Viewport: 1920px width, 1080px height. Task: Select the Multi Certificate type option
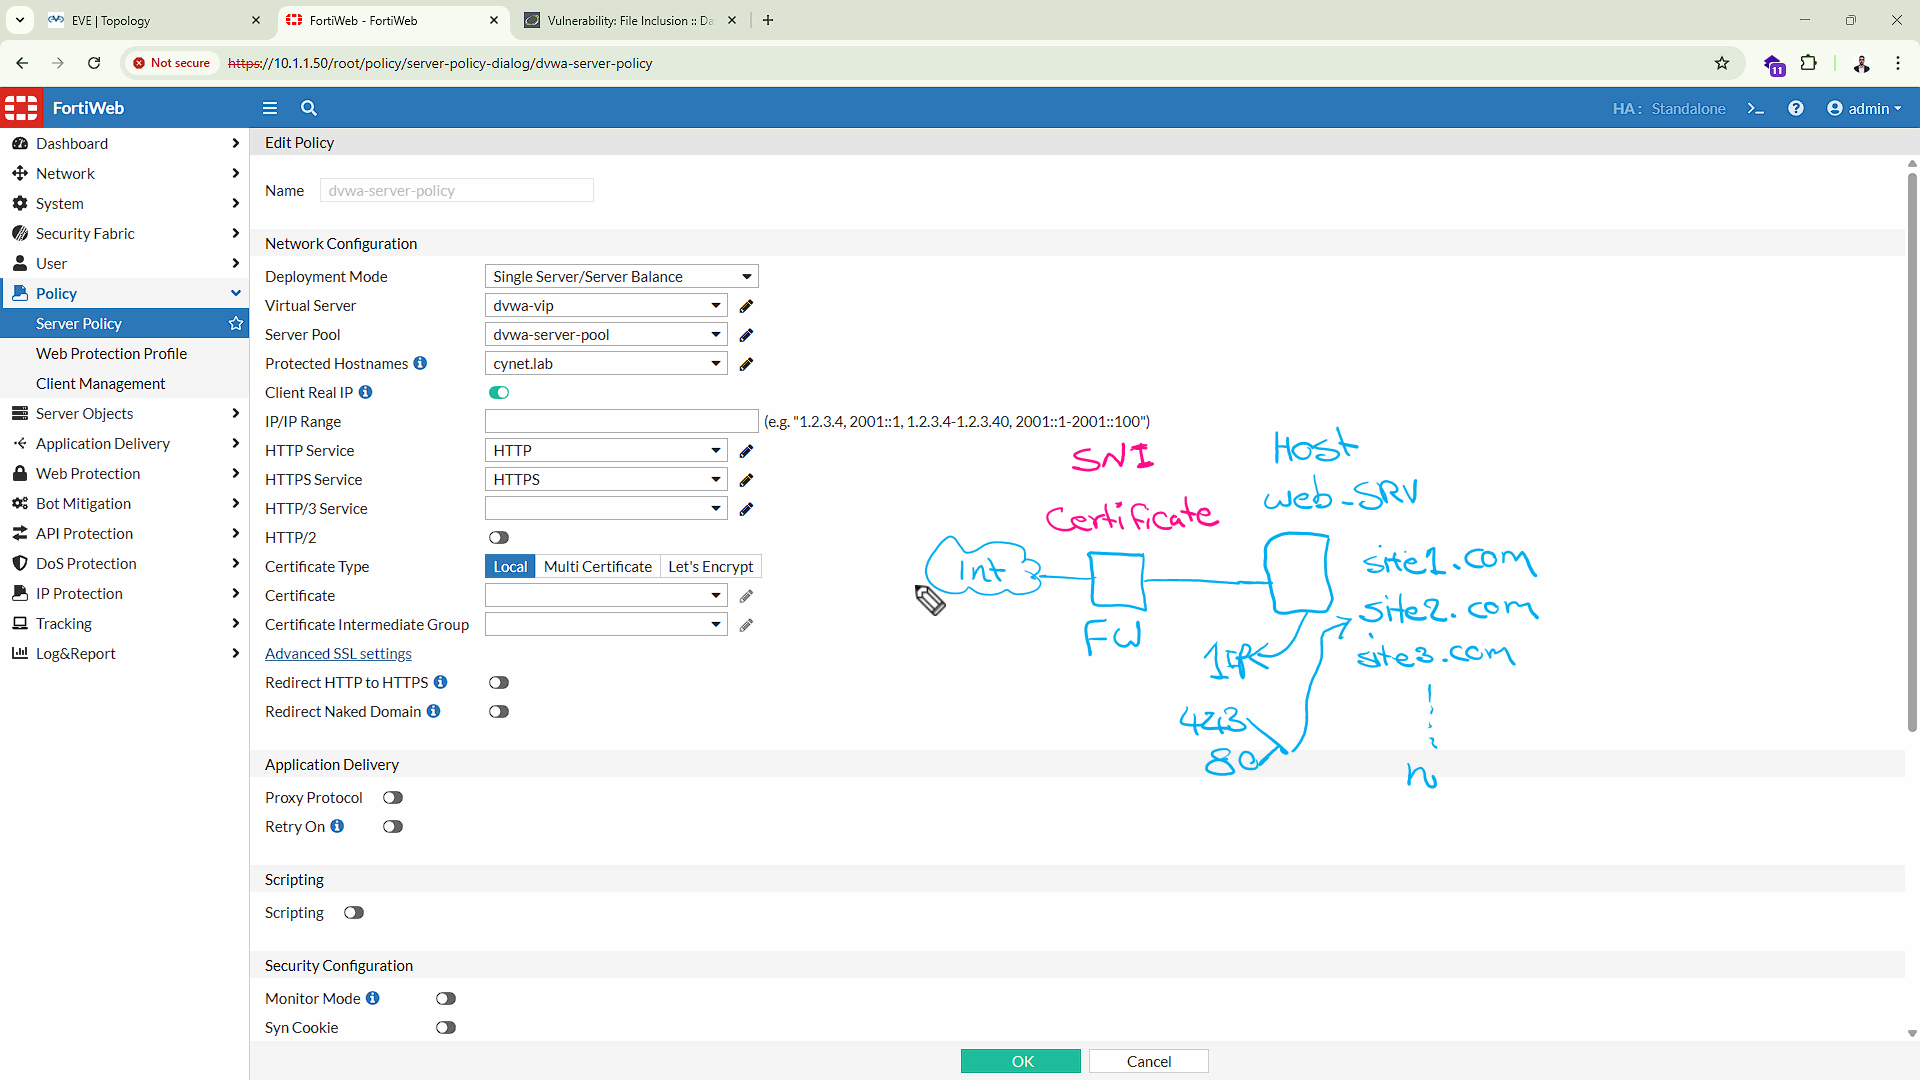click(x=598, y=567)
